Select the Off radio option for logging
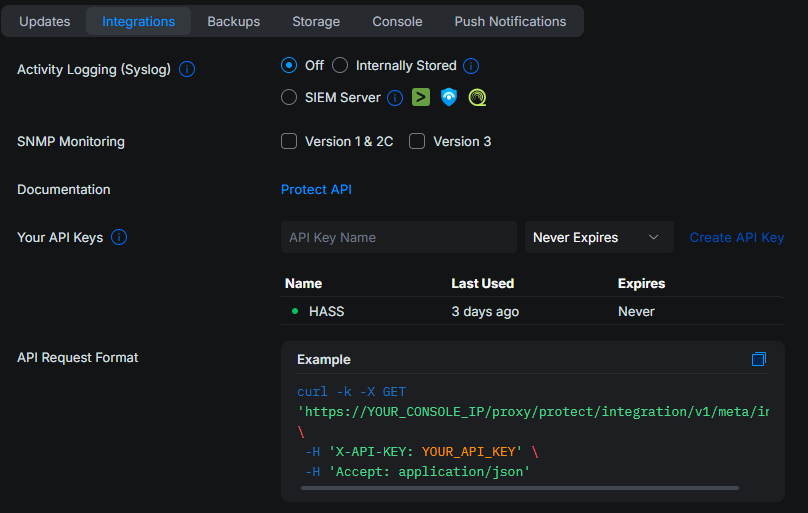This screenshot has height=513, width=808. point(289,66)
